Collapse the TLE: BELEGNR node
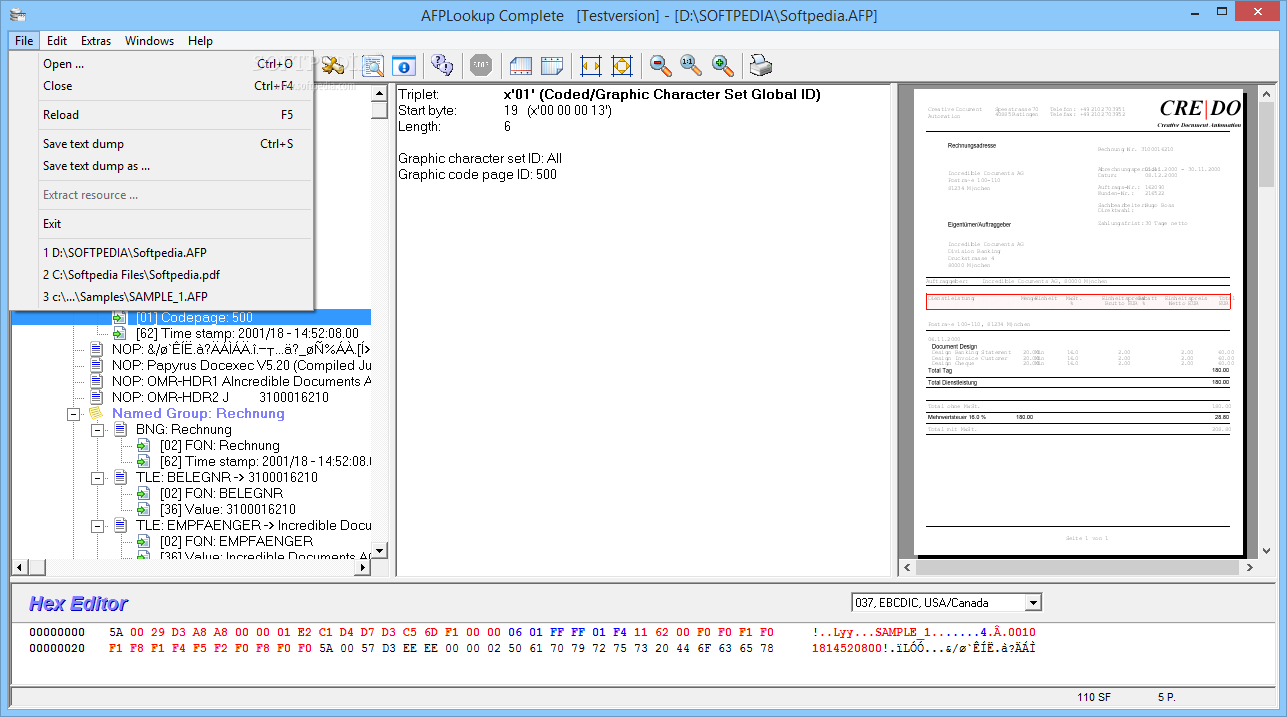The image size is (1287, 717). tap(97, 477)
